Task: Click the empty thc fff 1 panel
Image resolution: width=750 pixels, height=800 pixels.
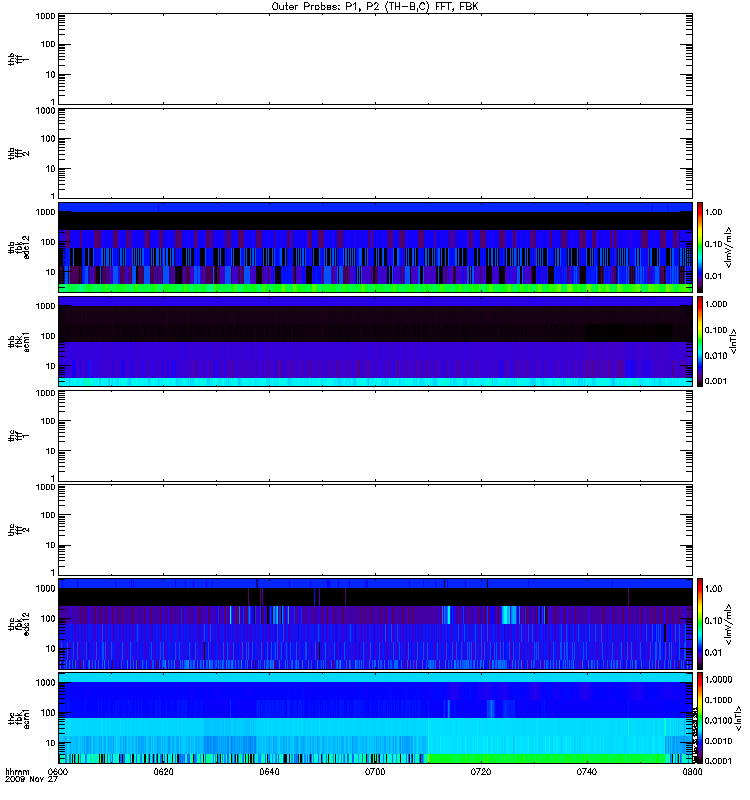Action: tap(375, 436)
